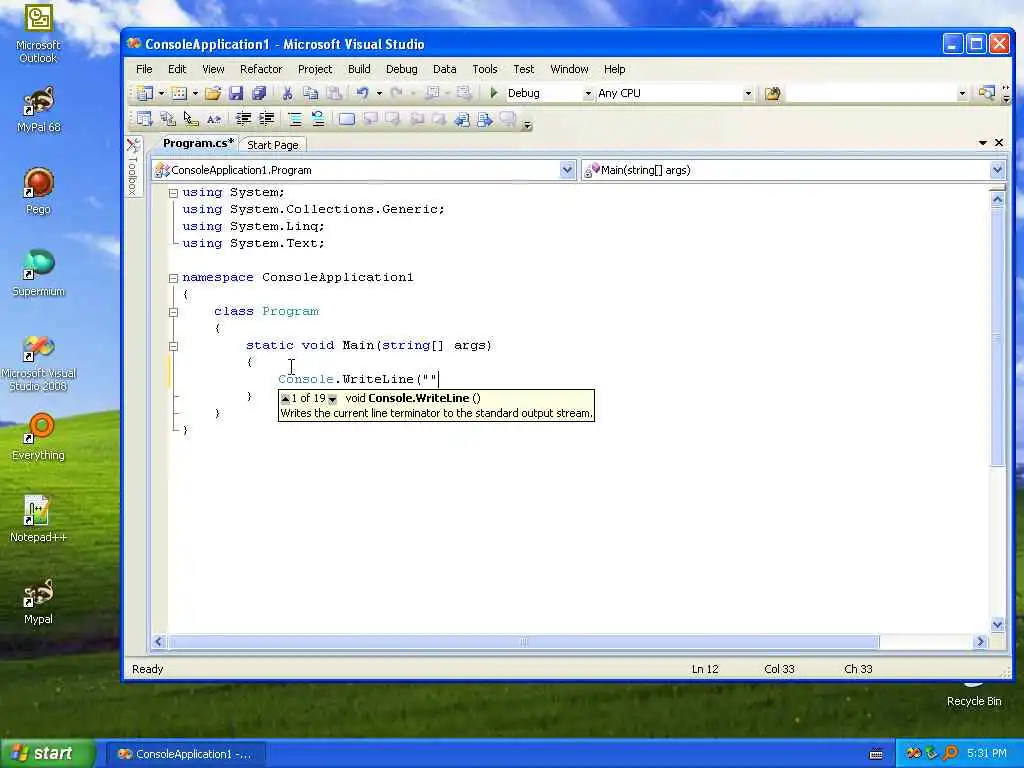Click the Open File folder icon
This screenshot has height=768, width=1024.
(213, 93)
